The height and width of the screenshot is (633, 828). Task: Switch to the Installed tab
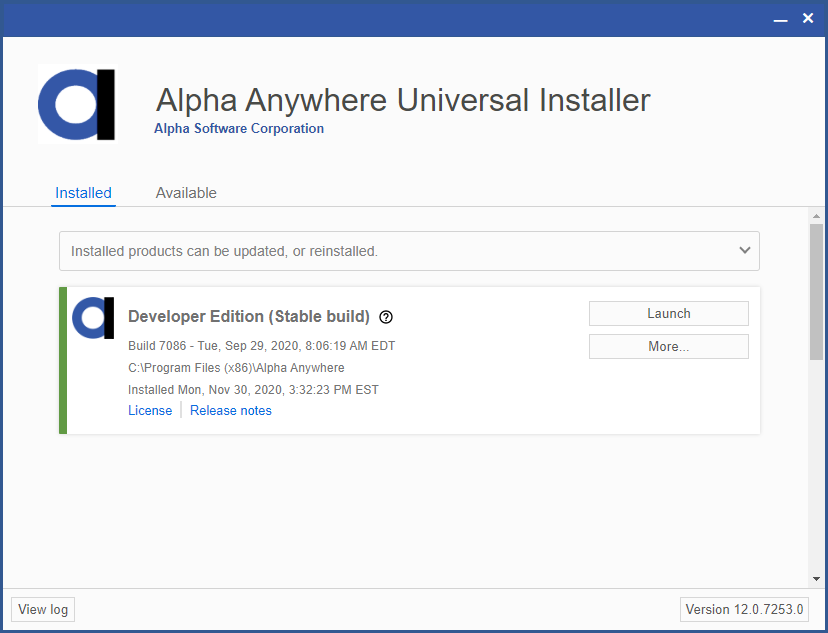pos(83,193)
